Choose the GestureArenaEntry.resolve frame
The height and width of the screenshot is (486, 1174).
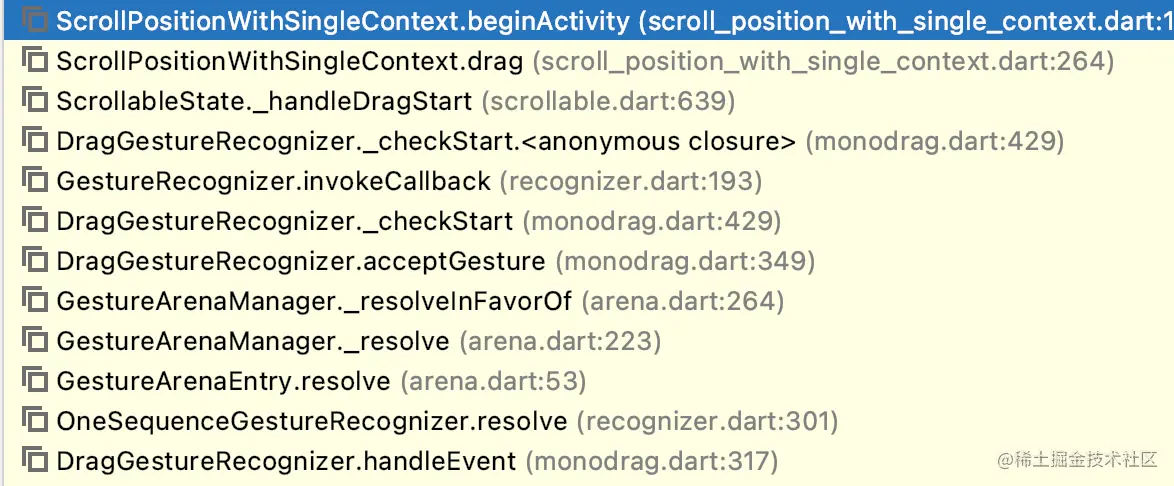click(223, 381)
